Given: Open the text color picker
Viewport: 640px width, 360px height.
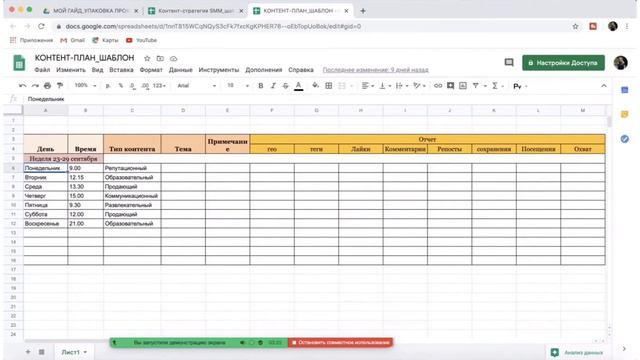Looking at the screenshot, I should [x=299, y=86].
